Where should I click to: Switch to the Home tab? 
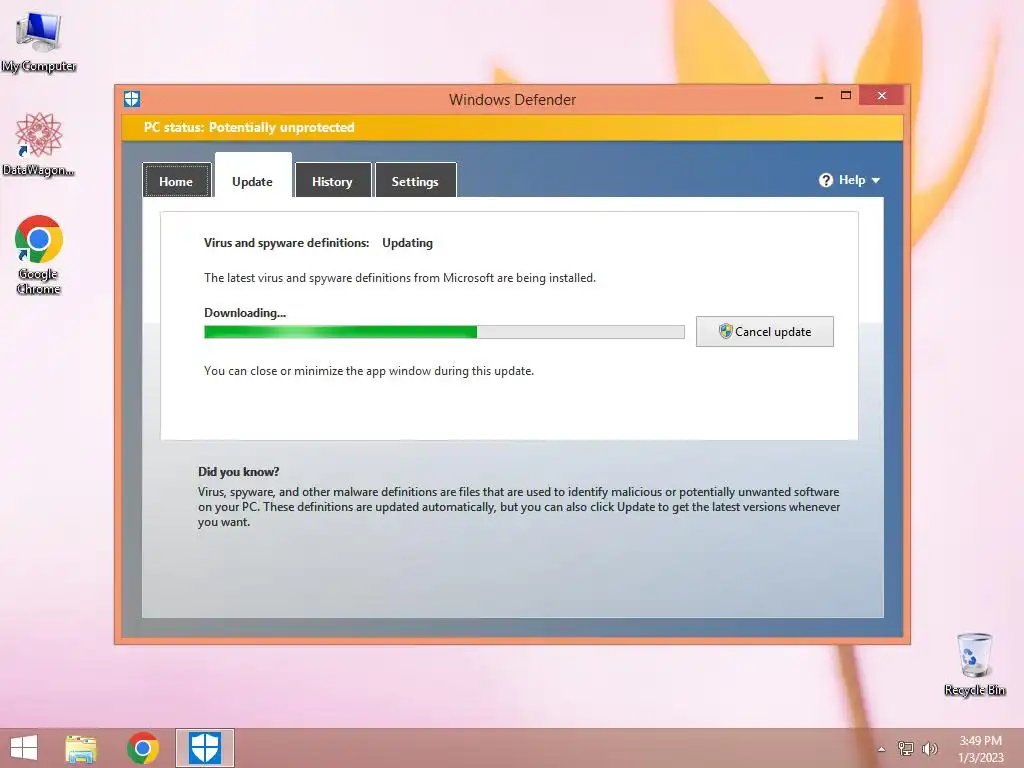coord(176,181)
